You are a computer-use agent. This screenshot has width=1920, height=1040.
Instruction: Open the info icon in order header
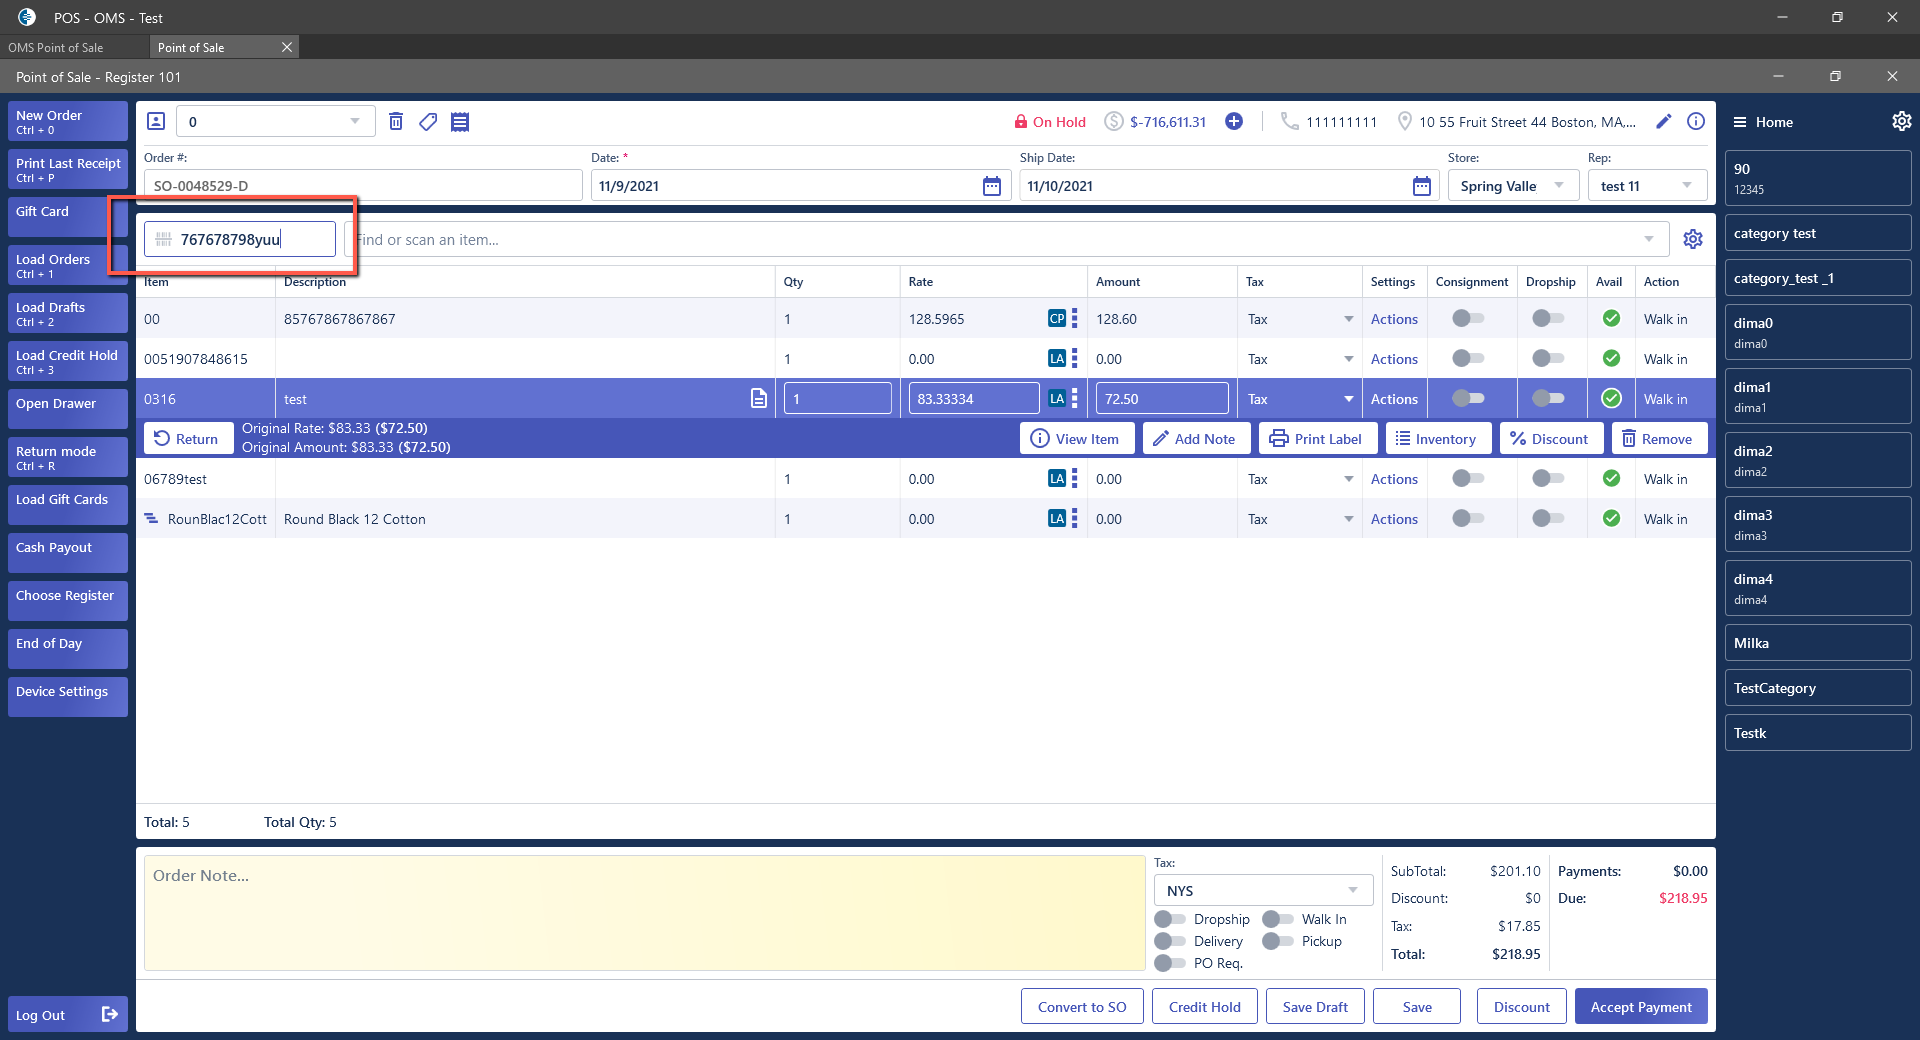(x=1696, y=121)
